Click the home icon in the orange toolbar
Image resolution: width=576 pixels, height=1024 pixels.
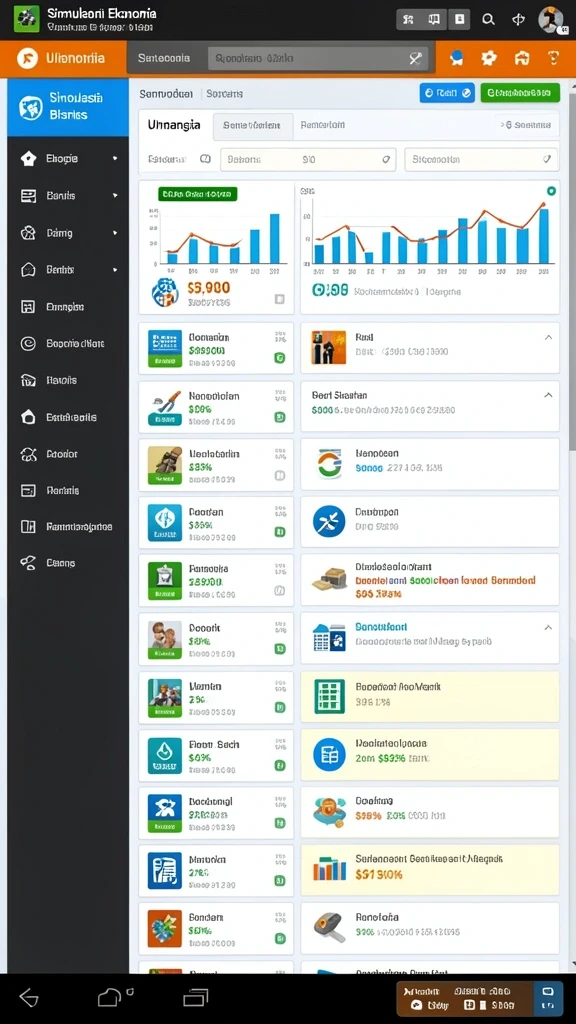(x=521, y=59)
